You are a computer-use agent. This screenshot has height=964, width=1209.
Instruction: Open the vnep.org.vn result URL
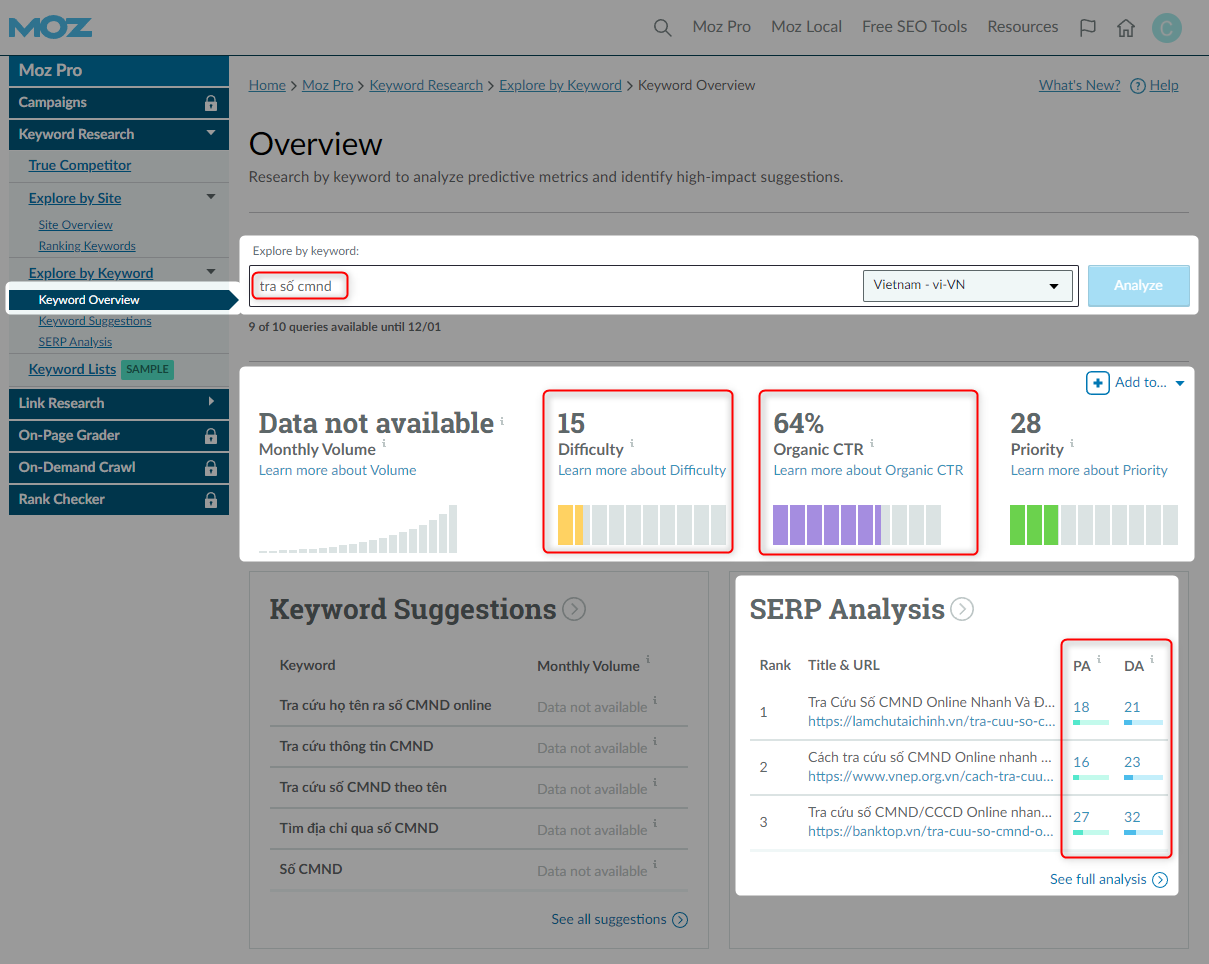[931, 775]
